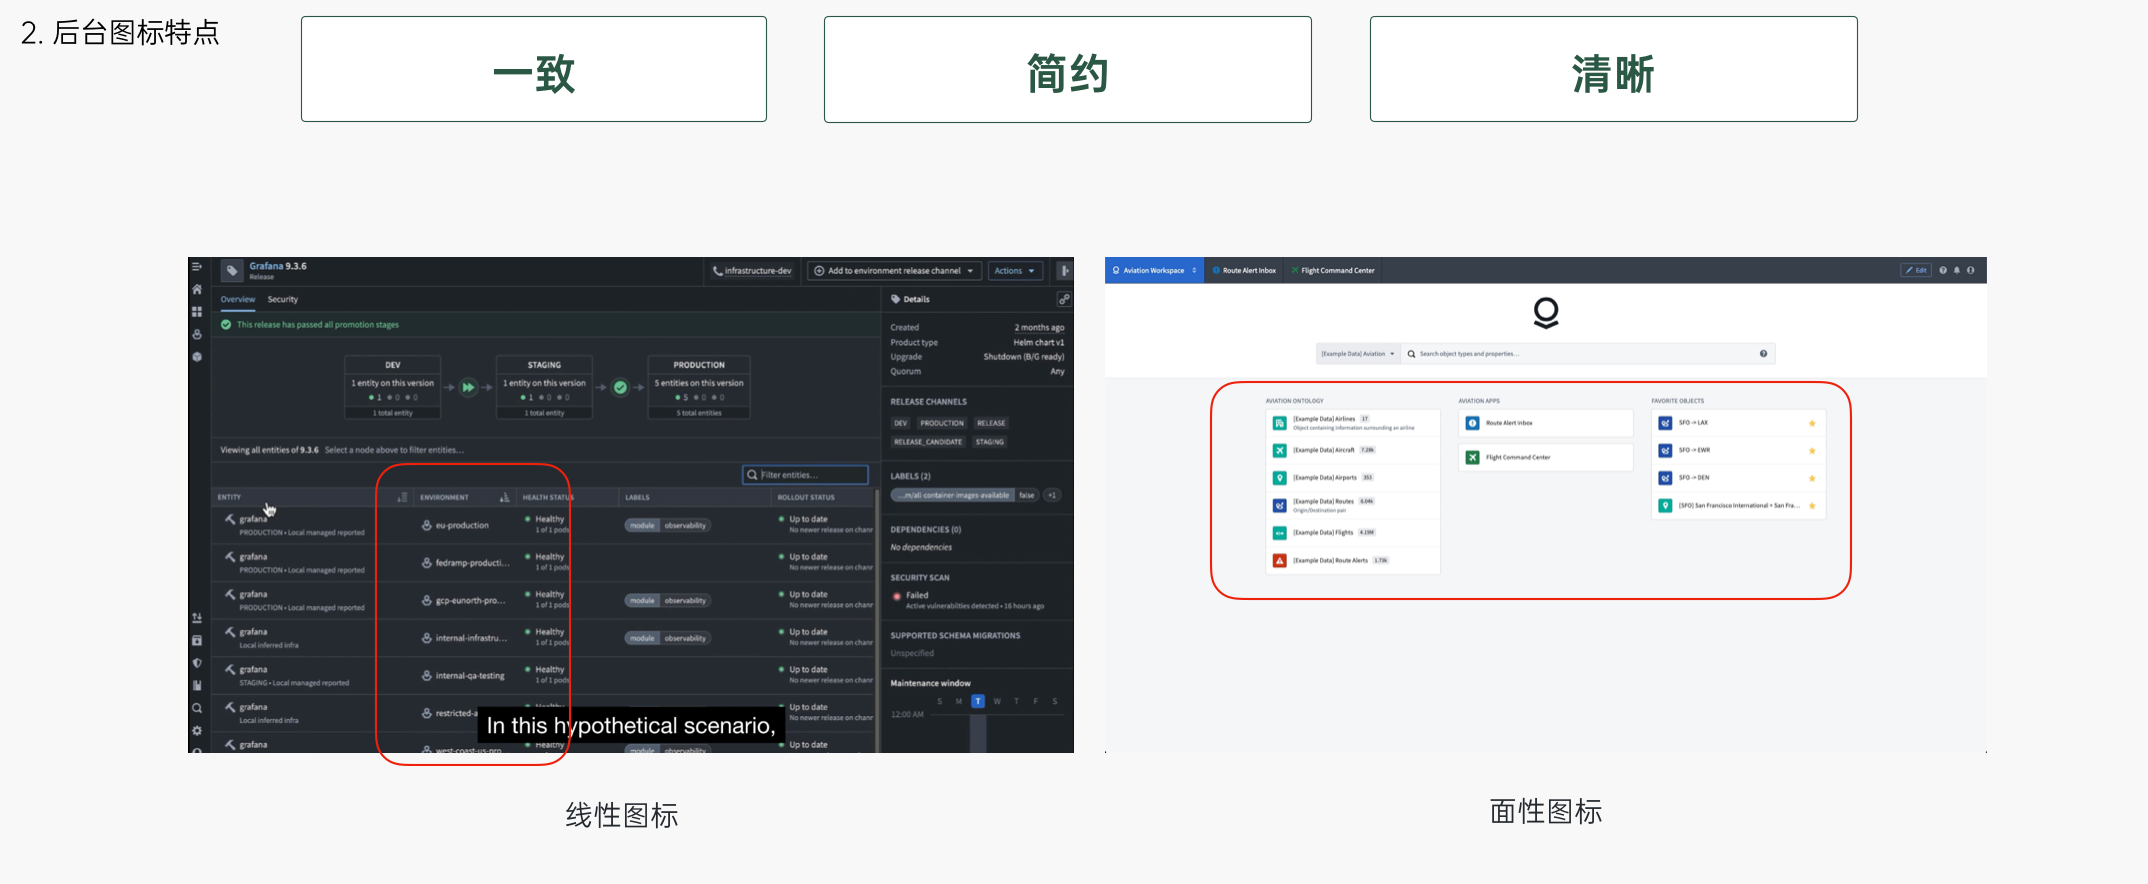Toggle star on San Francisco International row
The width and height of the screenshot is (2148, 884).
pos(1812,506)
